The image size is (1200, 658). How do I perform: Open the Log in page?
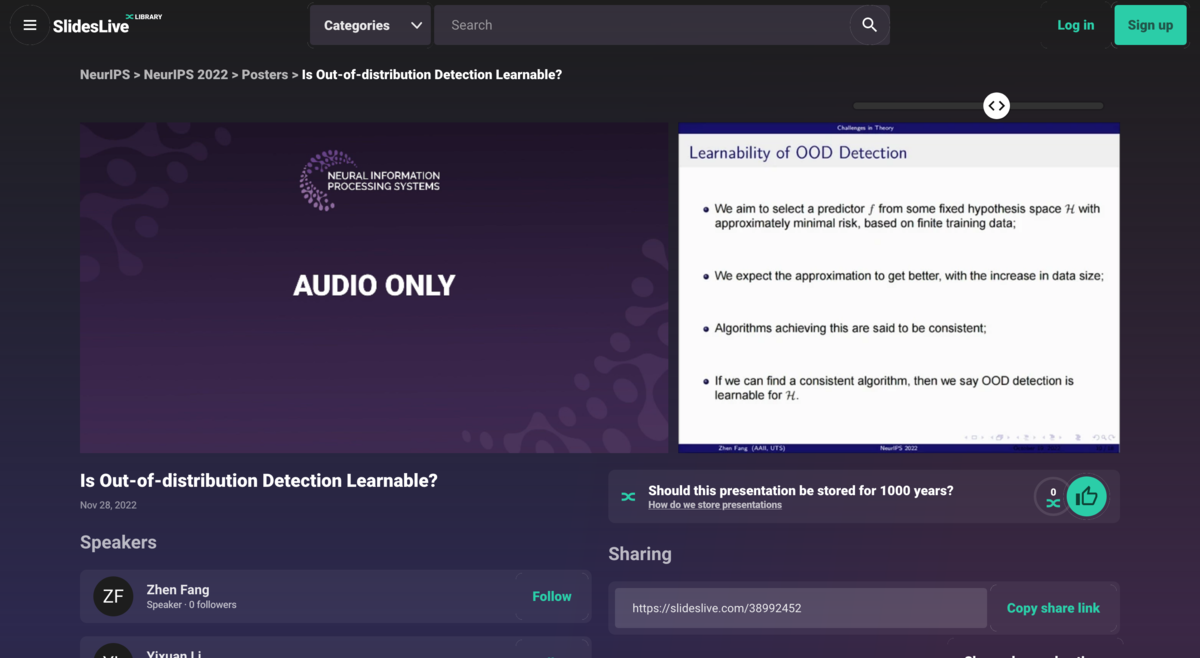(x=1076, y=25)
